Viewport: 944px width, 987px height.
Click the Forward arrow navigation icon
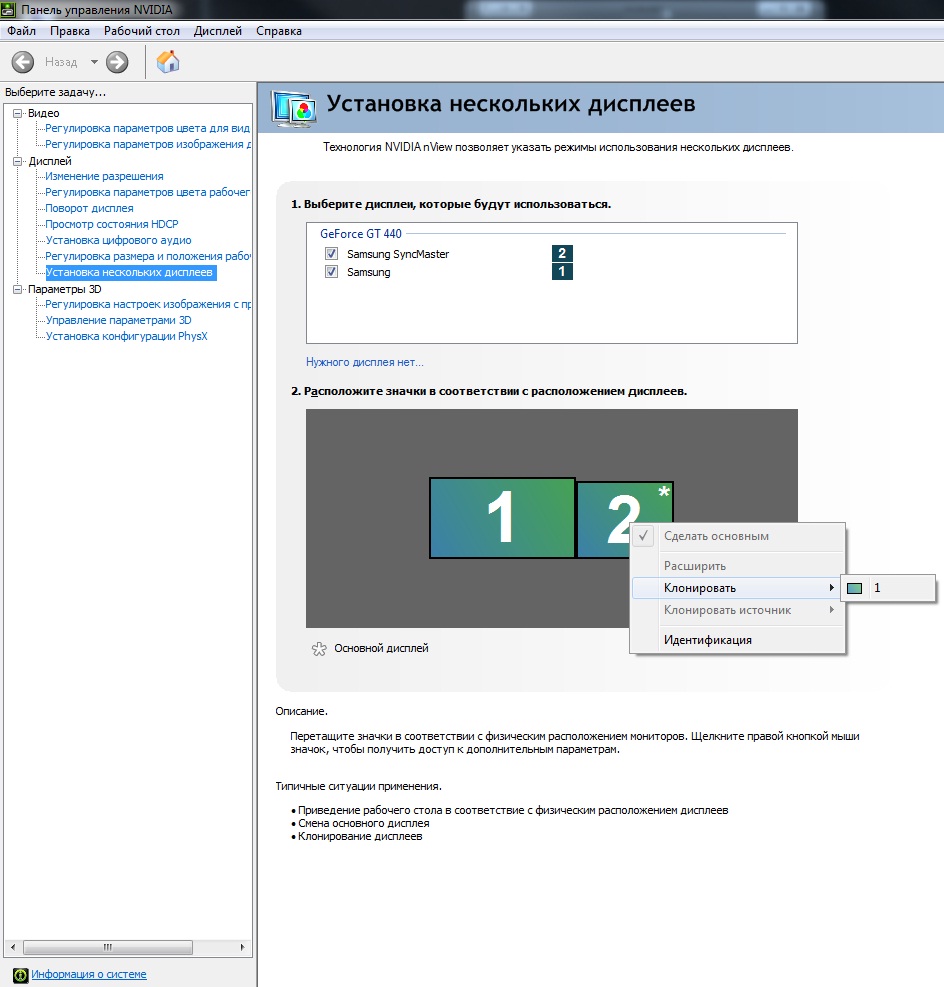[x=117, y=62]
